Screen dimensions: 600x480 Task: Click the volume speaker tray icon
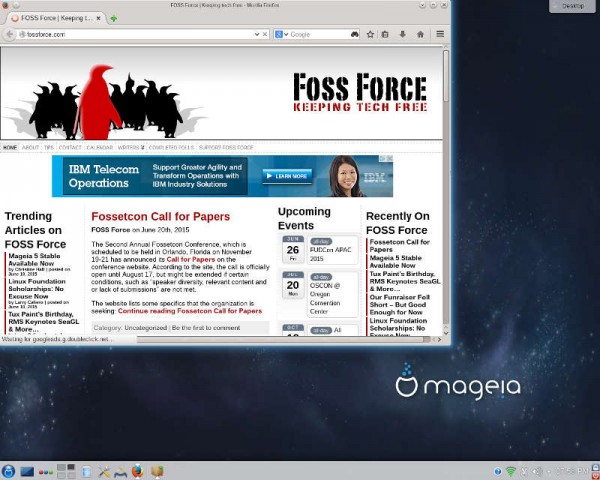point(538,471)
